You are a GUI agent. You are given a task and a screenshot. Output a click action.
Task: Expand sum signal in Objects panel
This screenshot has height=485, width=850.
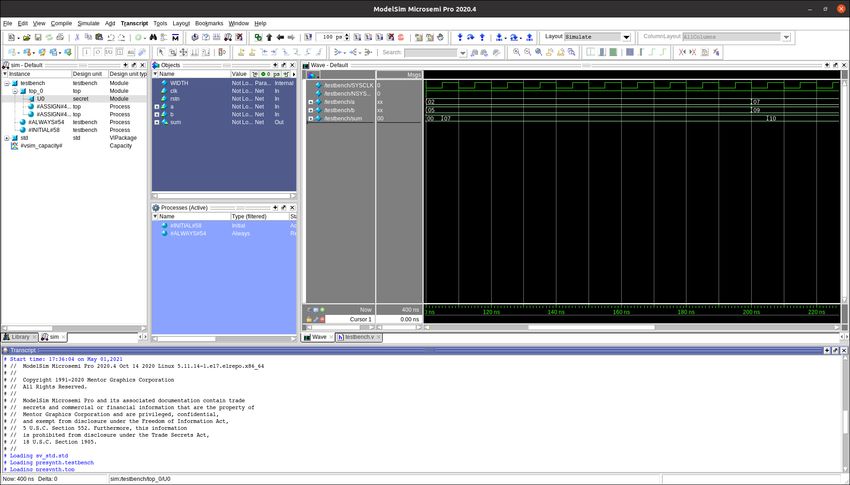click(157, 122)
